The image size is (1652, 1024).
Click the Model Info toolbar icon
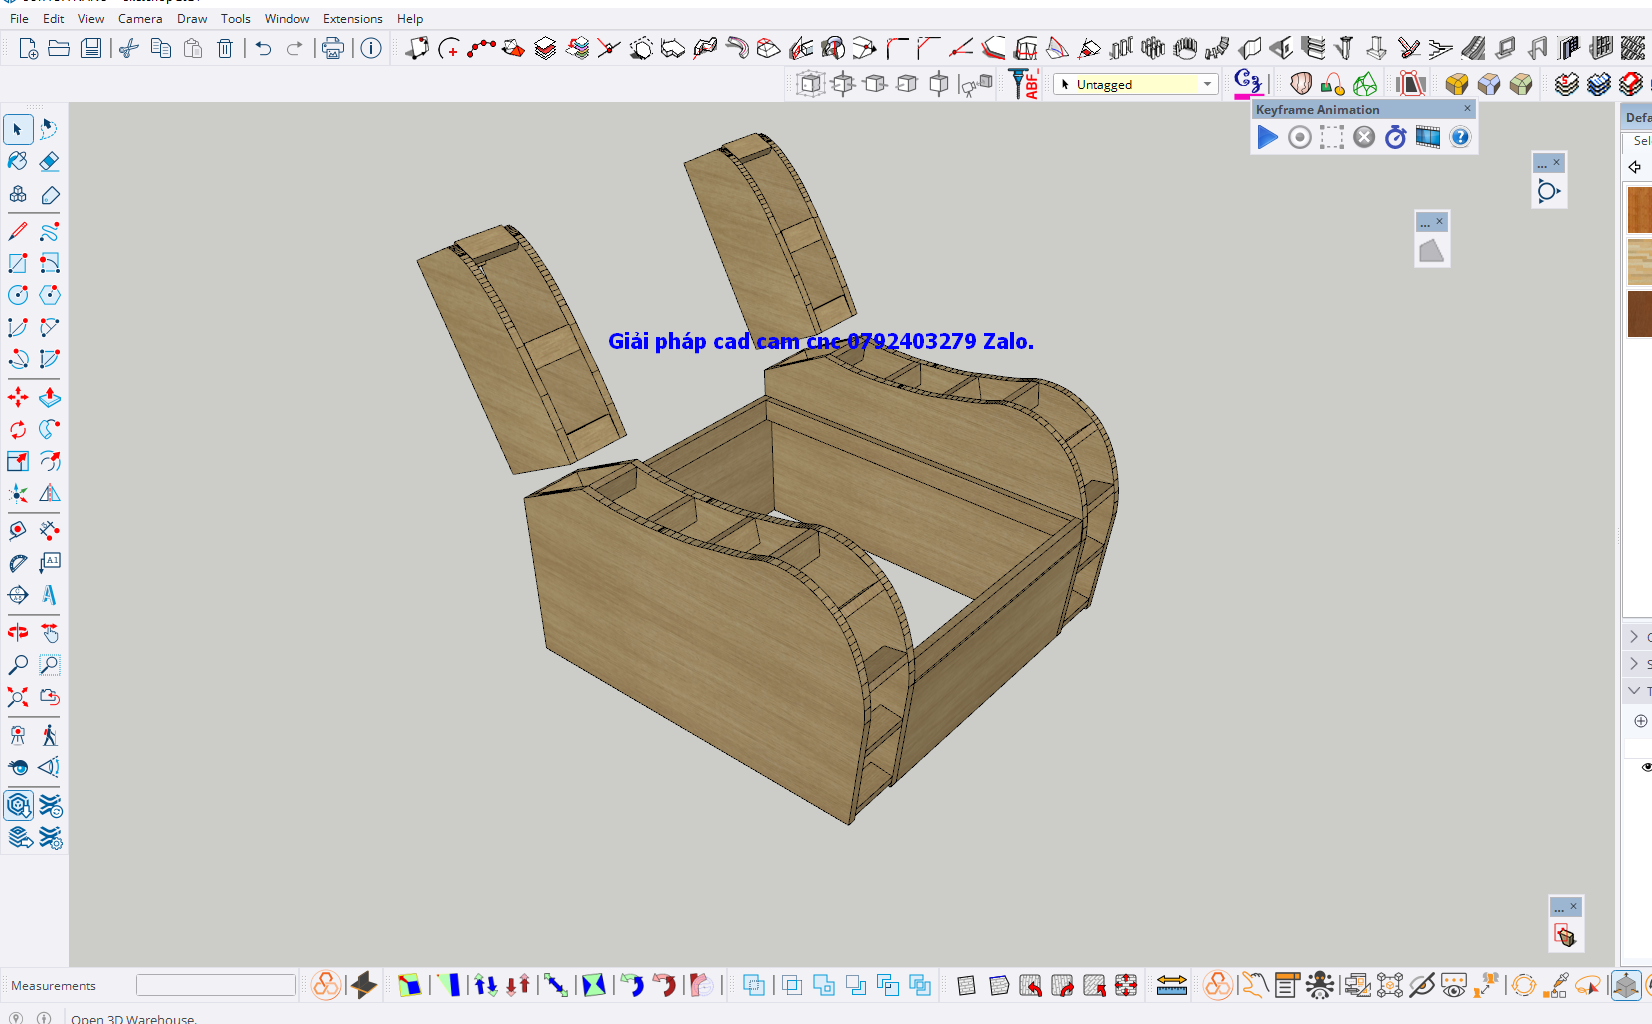click(x=371, y=48)
